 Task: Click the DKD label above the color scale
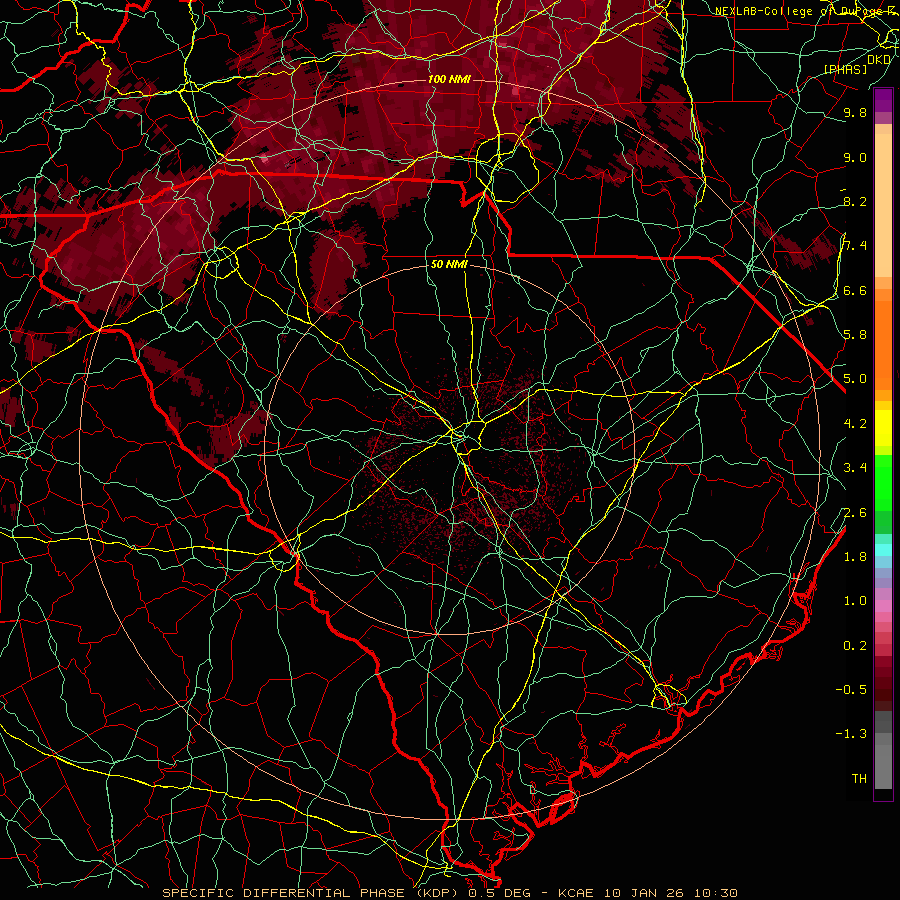[879, 60]
